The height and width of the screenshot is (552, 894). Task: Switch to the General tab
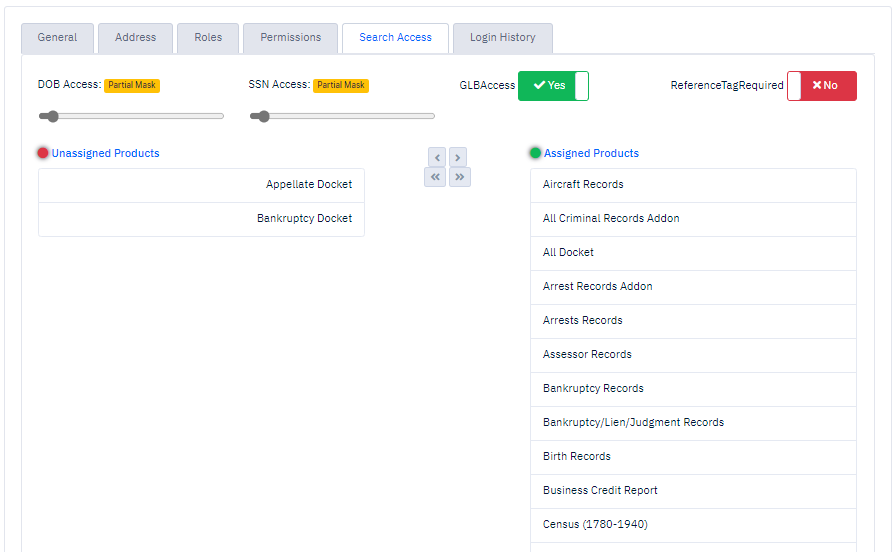click(x=57, y=38)
